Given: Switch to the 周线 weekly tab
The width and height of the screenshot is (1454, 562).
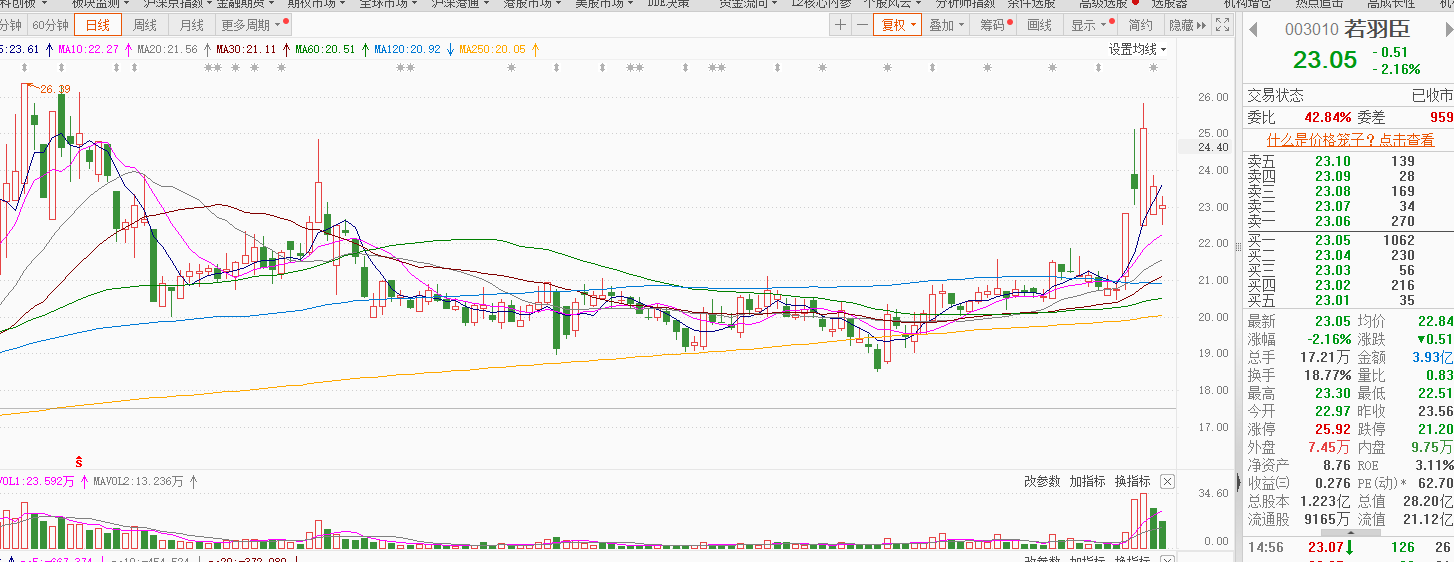Looking at the screenshot, I should point(145,25).
